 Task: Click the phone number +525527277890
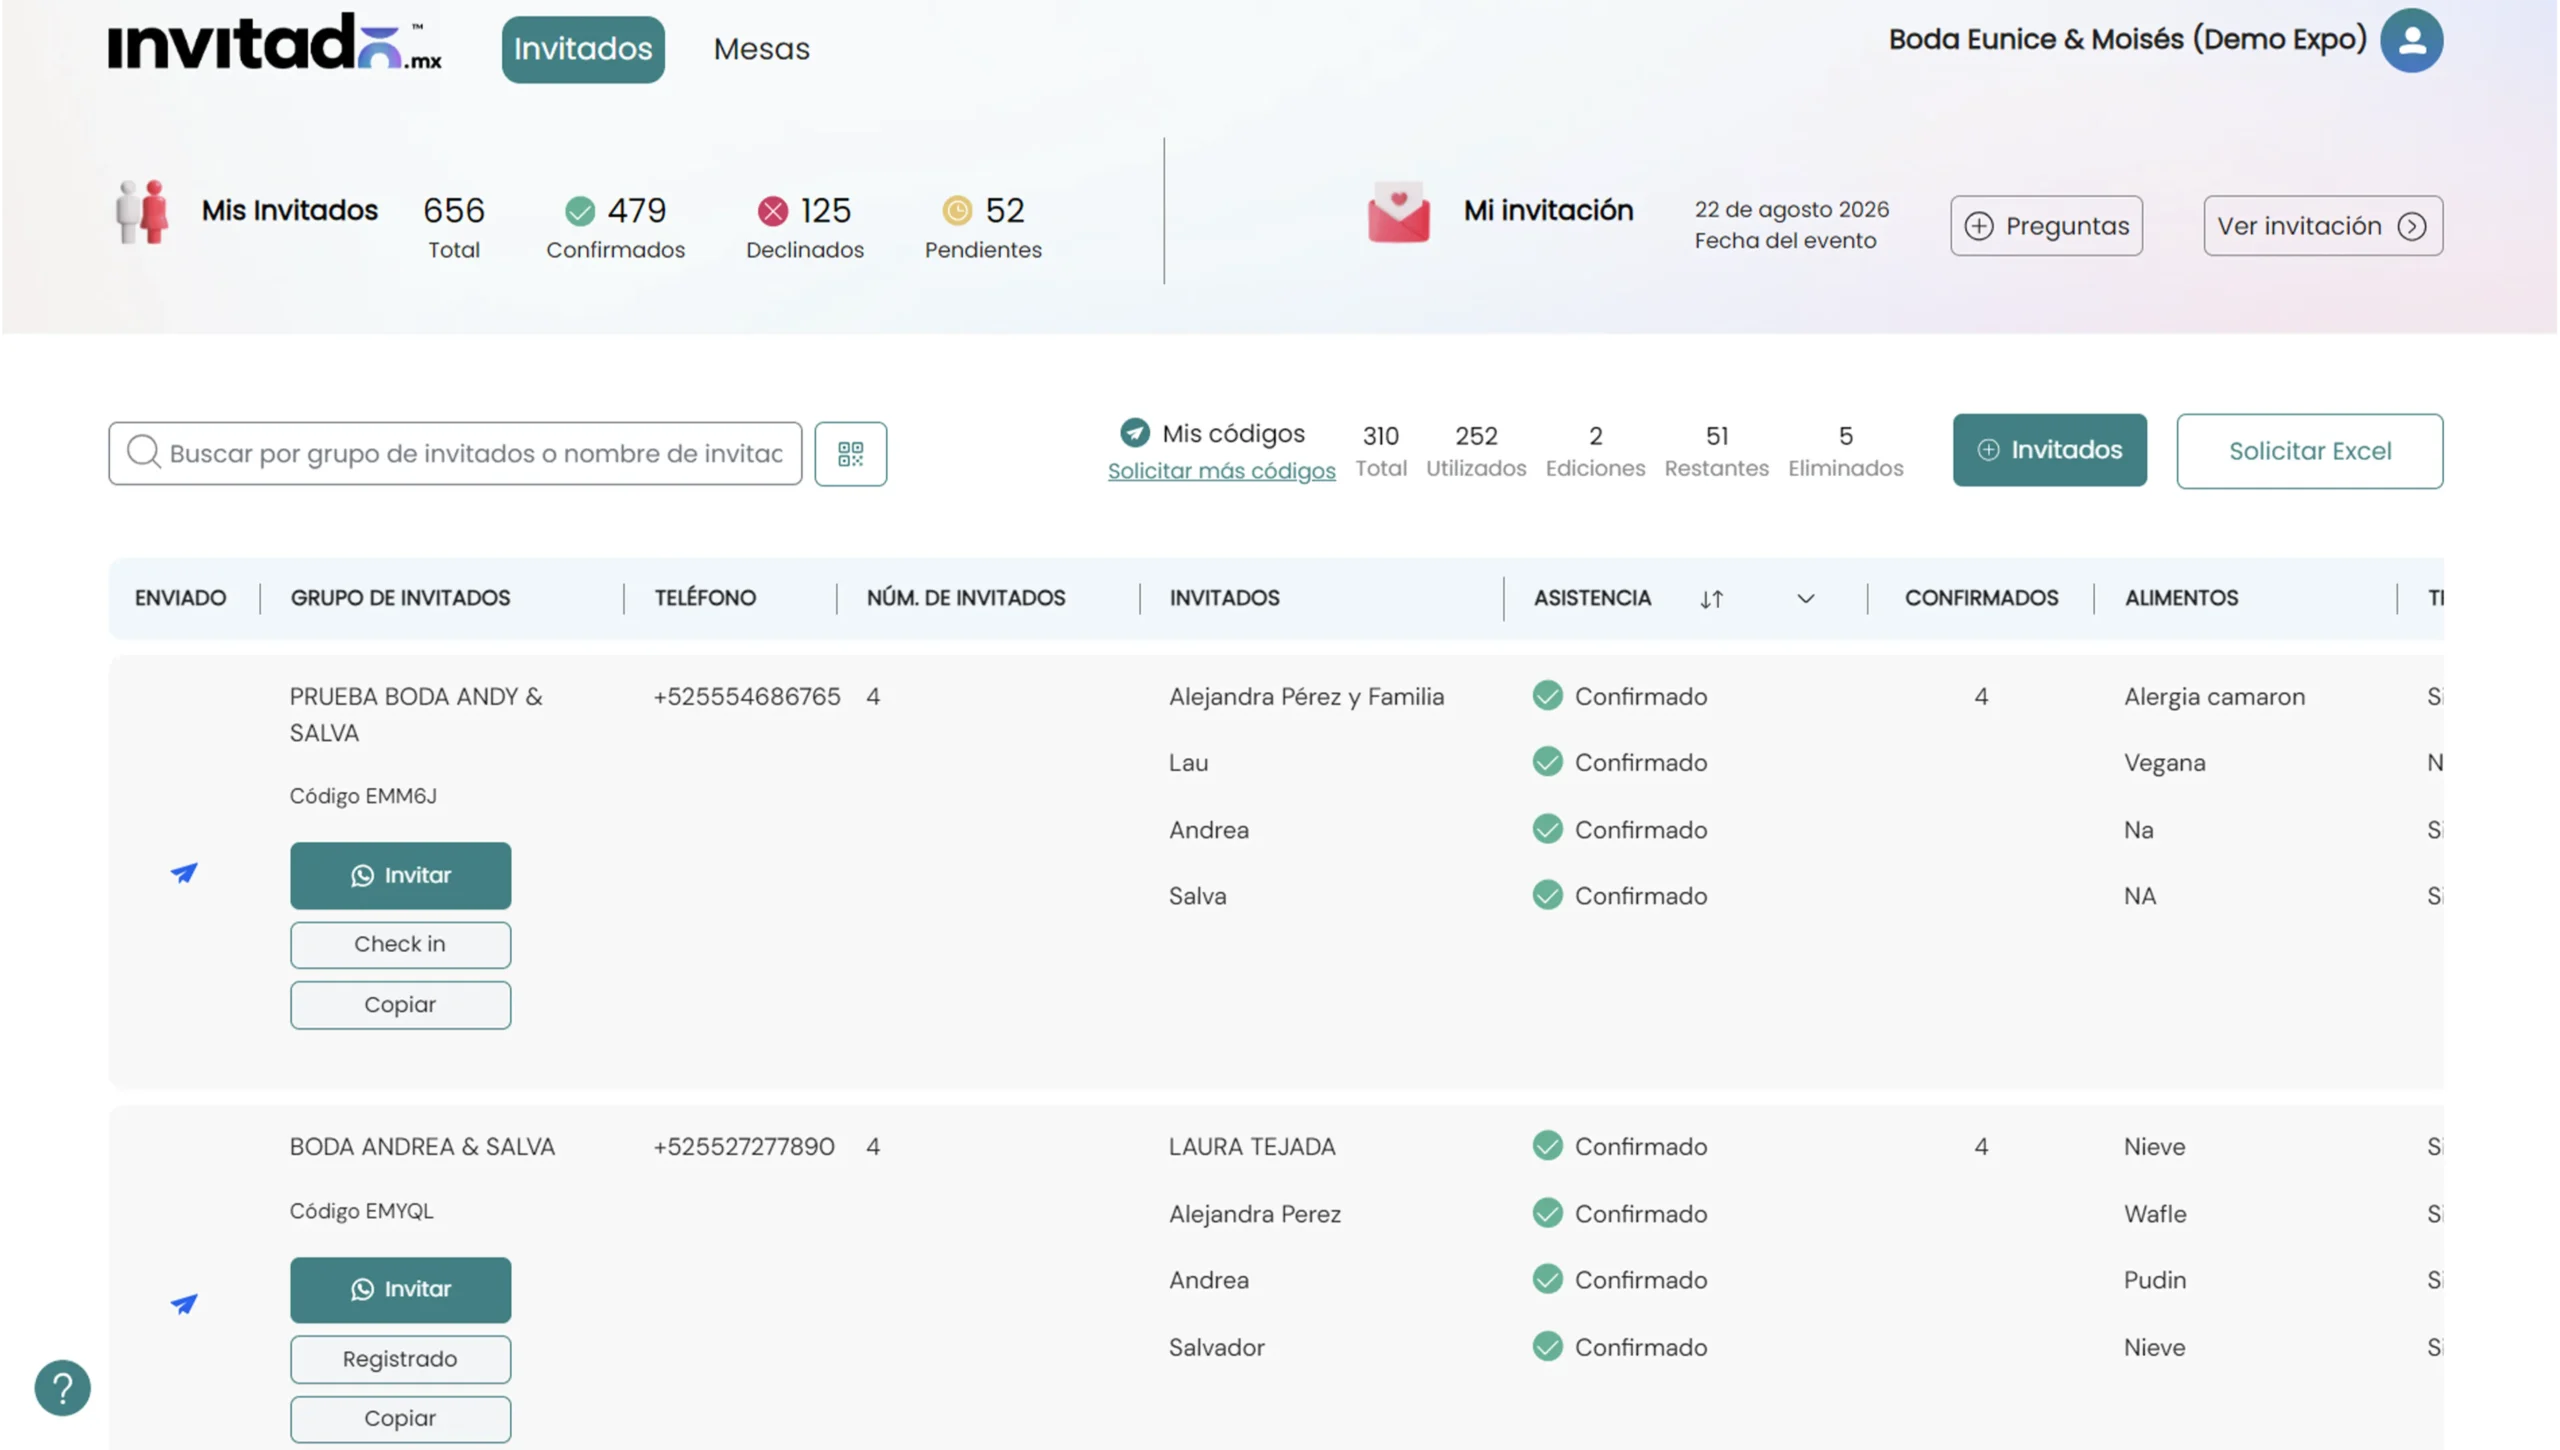pyautogui.click(x=743, y=1147)
